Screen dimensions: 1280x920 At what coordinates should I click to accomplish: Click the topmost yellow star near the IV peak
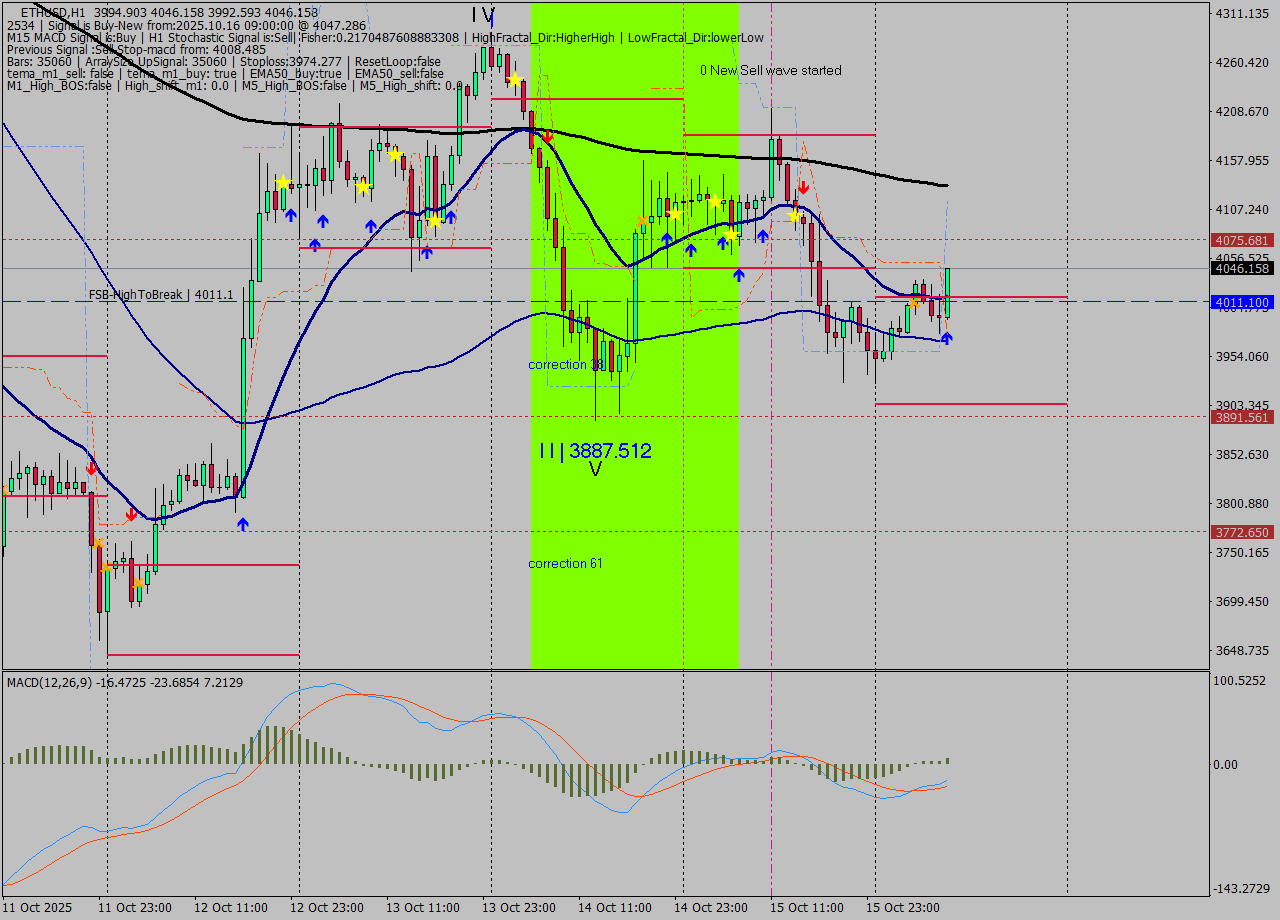[514, 79]
